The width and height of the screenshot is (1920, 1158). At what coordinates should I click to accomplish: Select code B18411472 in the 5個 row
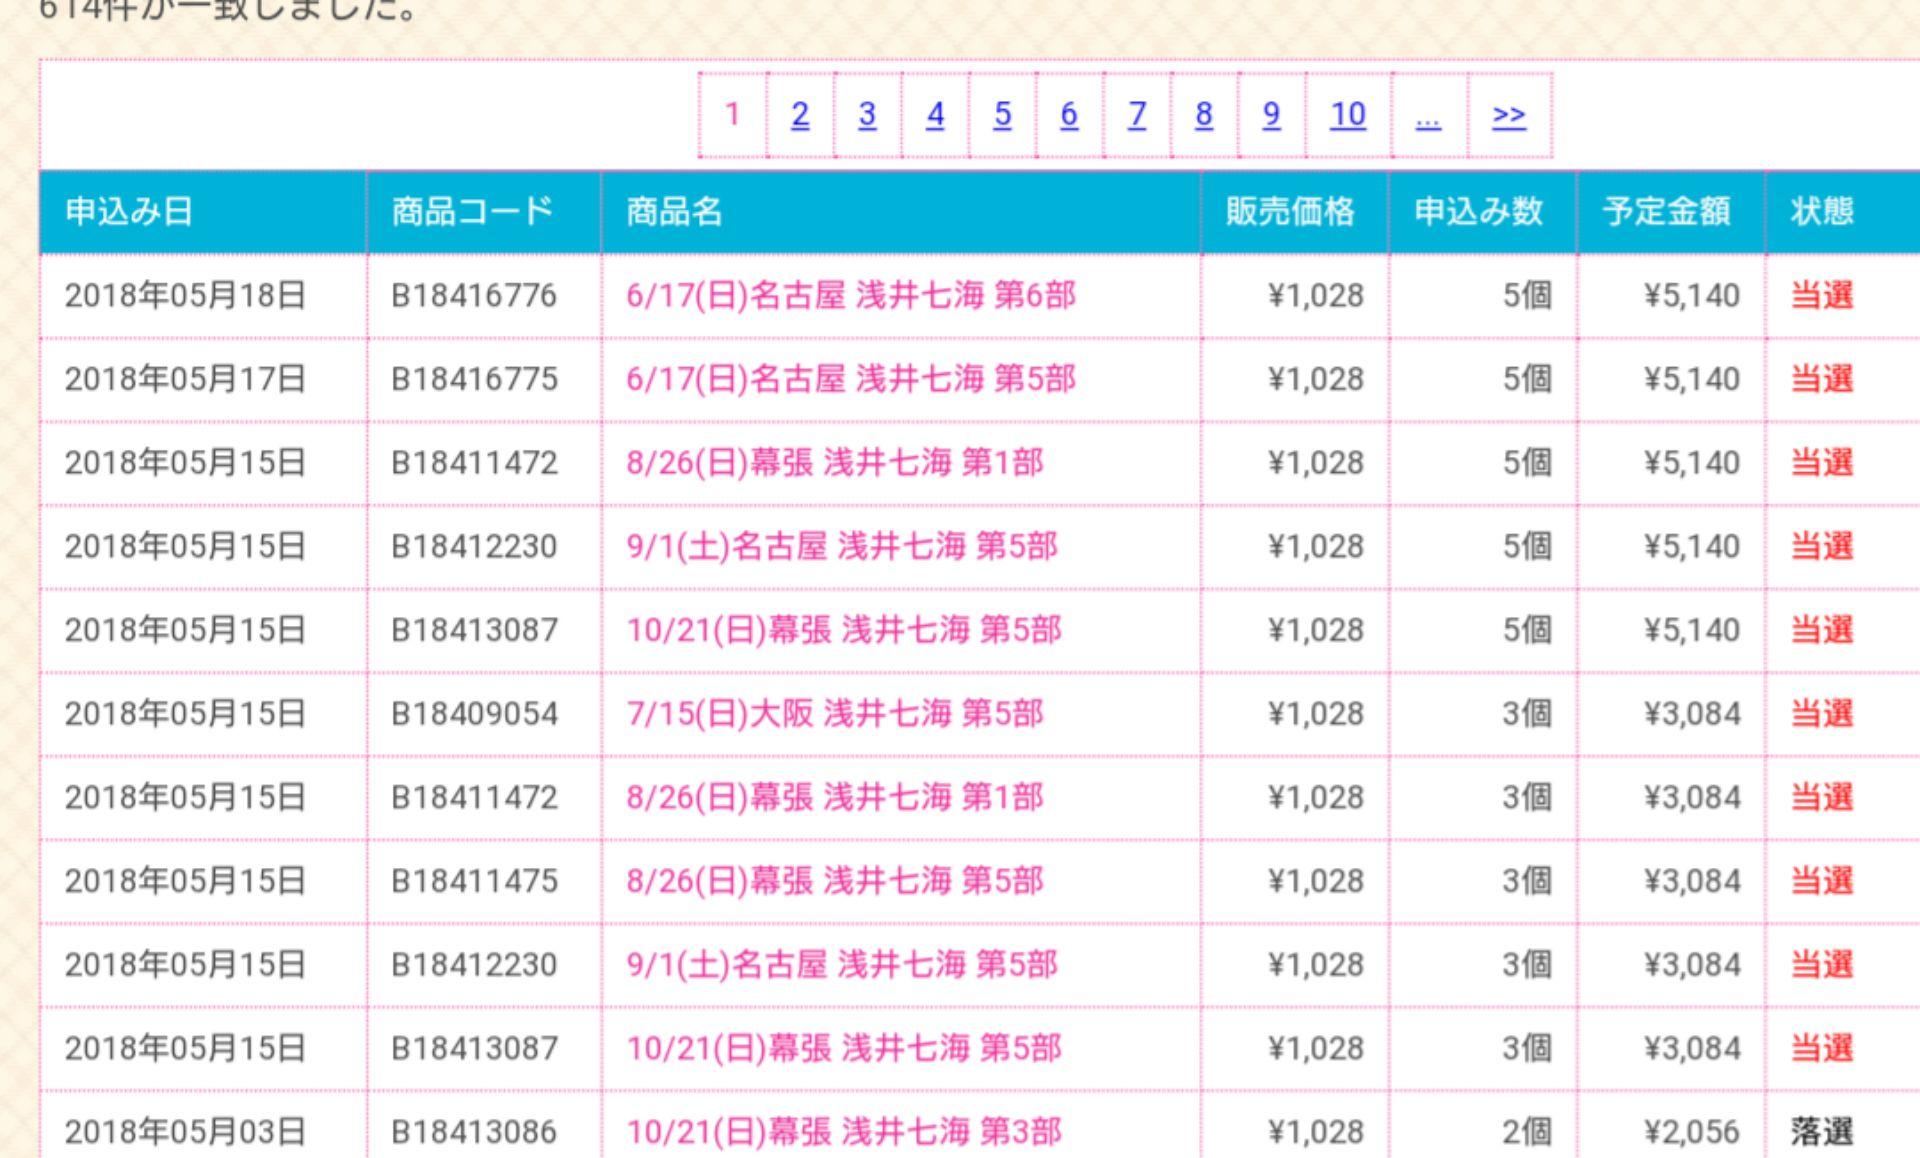[x=474, y=463]
